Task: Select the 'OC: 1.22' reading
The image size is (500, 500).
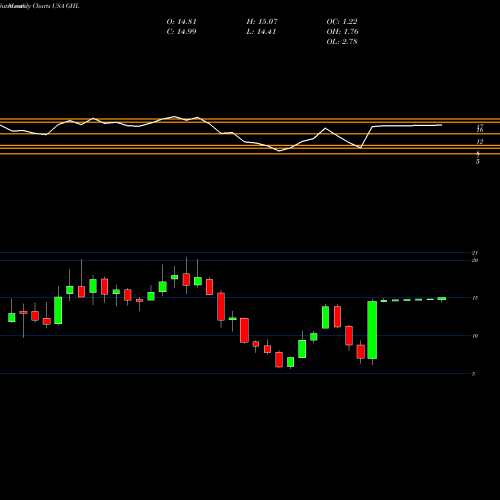Action: (x=342, y=22)
